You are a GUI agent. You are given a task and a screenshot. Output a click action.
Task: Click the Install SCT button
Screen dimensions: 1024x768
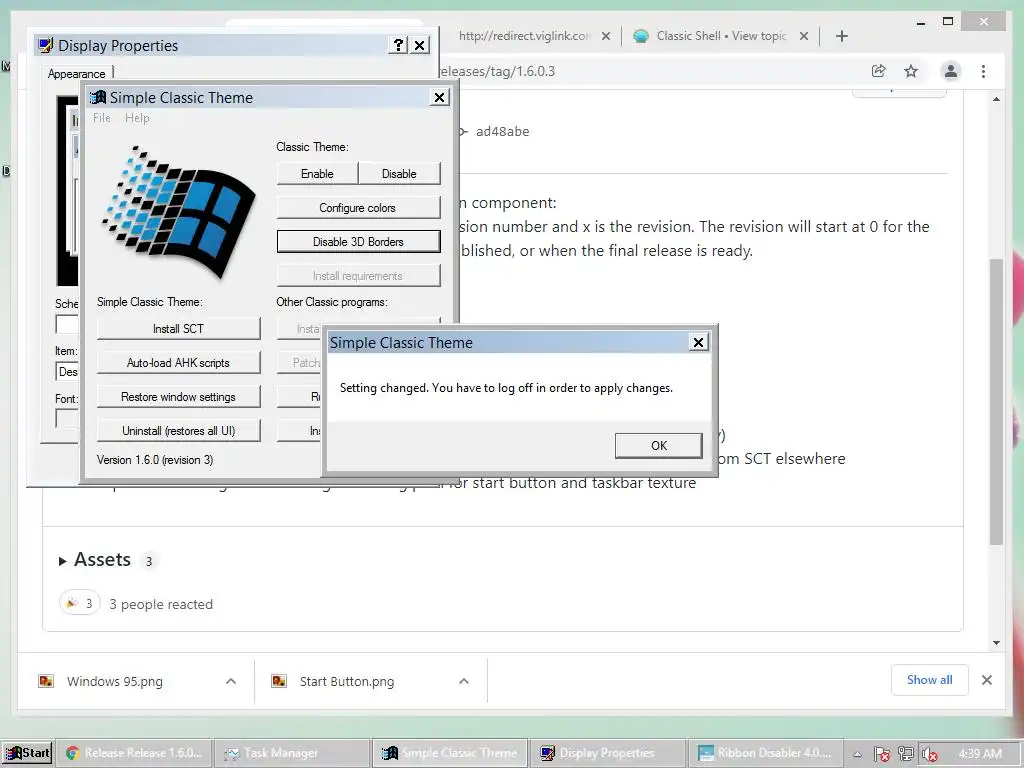click(178, 328)
